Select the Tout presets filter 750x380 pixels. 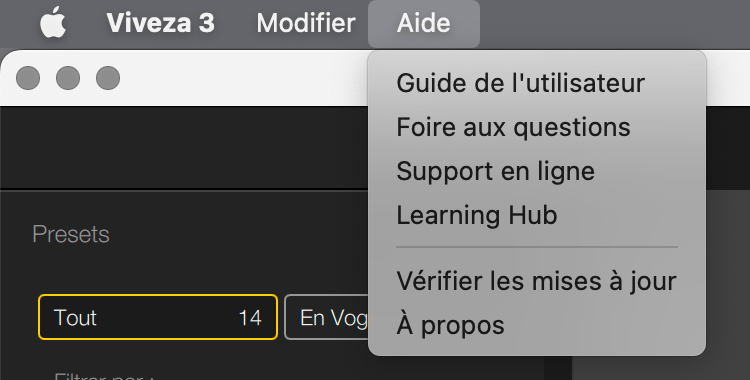pos(158,317)
